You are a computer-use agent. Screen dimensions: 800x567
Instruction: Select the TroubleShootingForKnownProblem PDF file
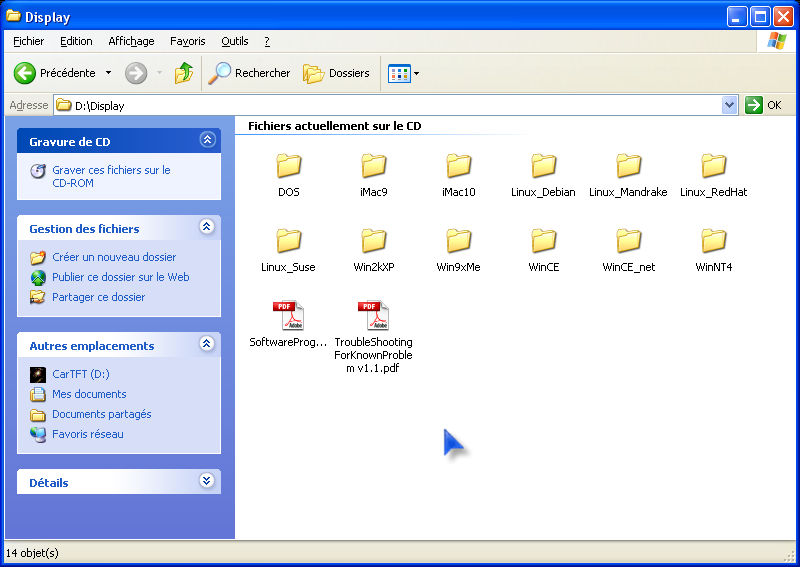pyautogui.click(x=373, y=316)
